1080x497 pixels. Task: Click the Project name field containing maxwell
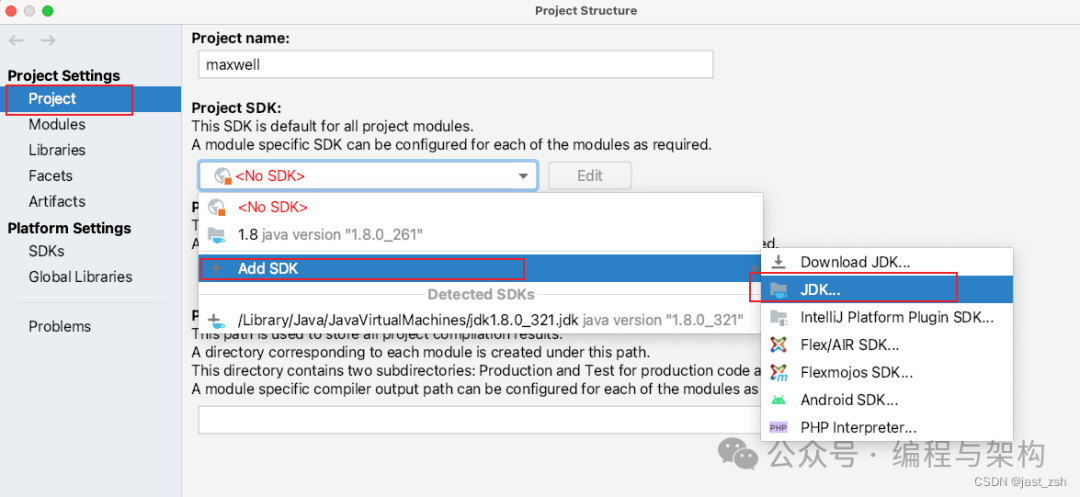pyautogui.click(x=455, y=65)
